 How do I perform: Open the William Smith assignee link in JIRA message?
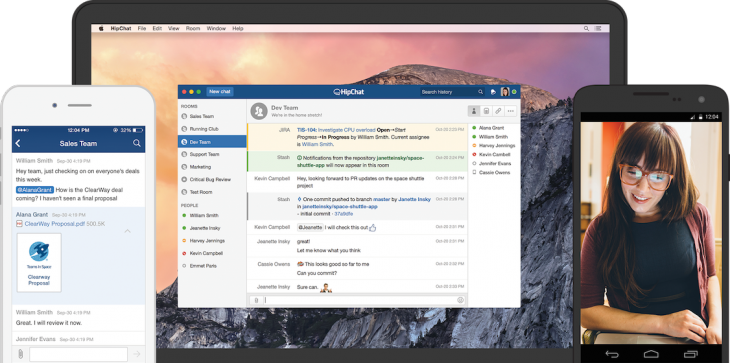[x=317, y=144]
